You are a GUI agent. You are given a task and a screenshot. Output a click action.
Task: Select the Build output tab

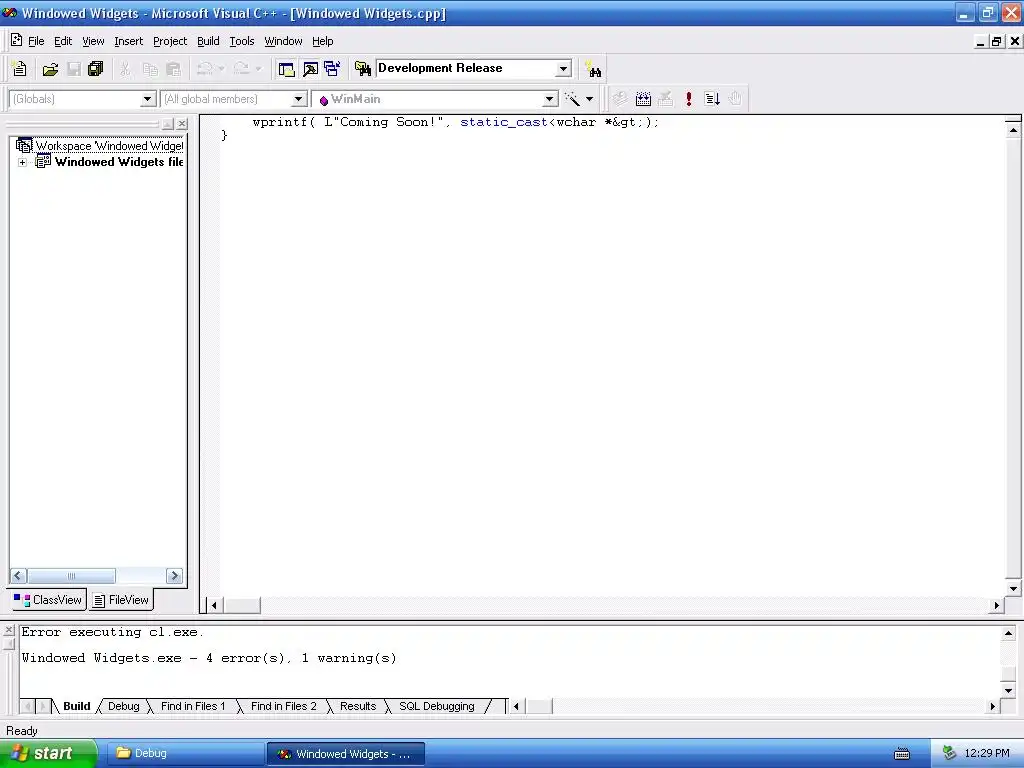76,706
